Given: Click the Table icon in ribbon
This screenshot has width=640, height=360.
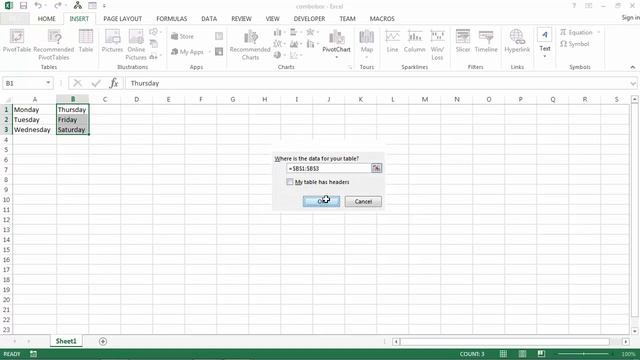Looking at the screenshot, I should coord(86,41).
